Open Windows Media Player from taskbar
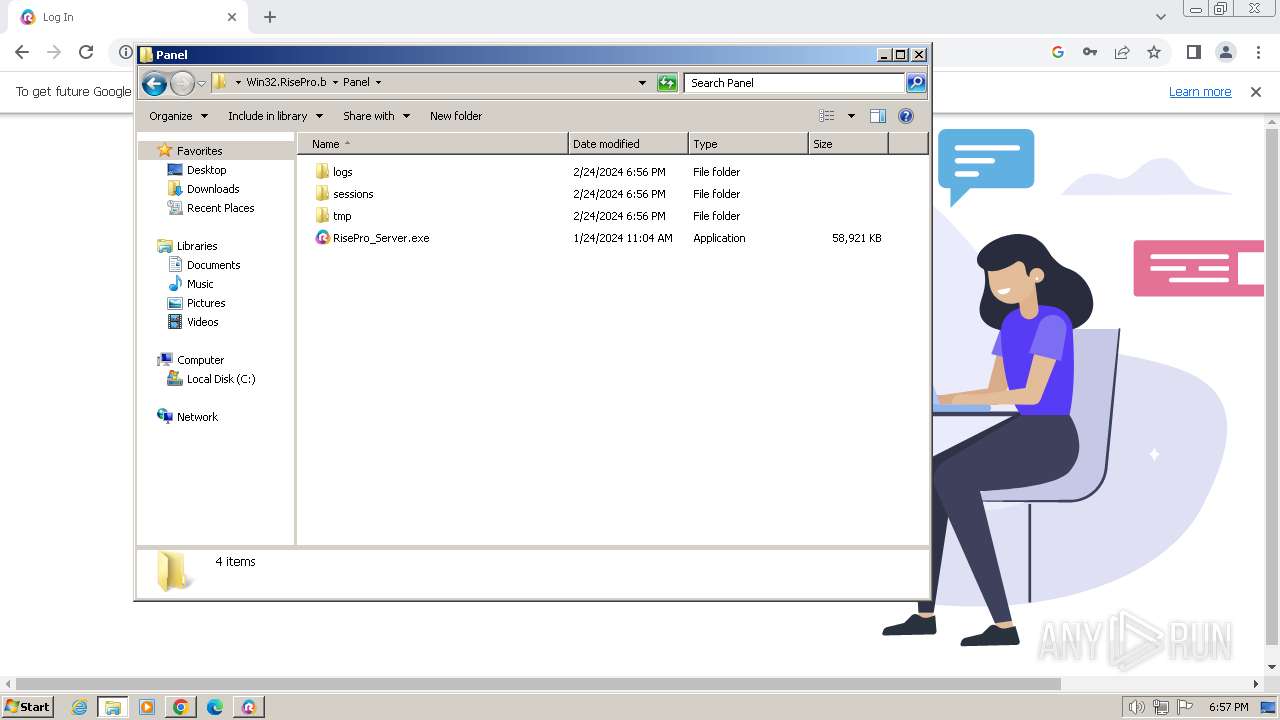 pyautogui.click(x=147, y=707)
